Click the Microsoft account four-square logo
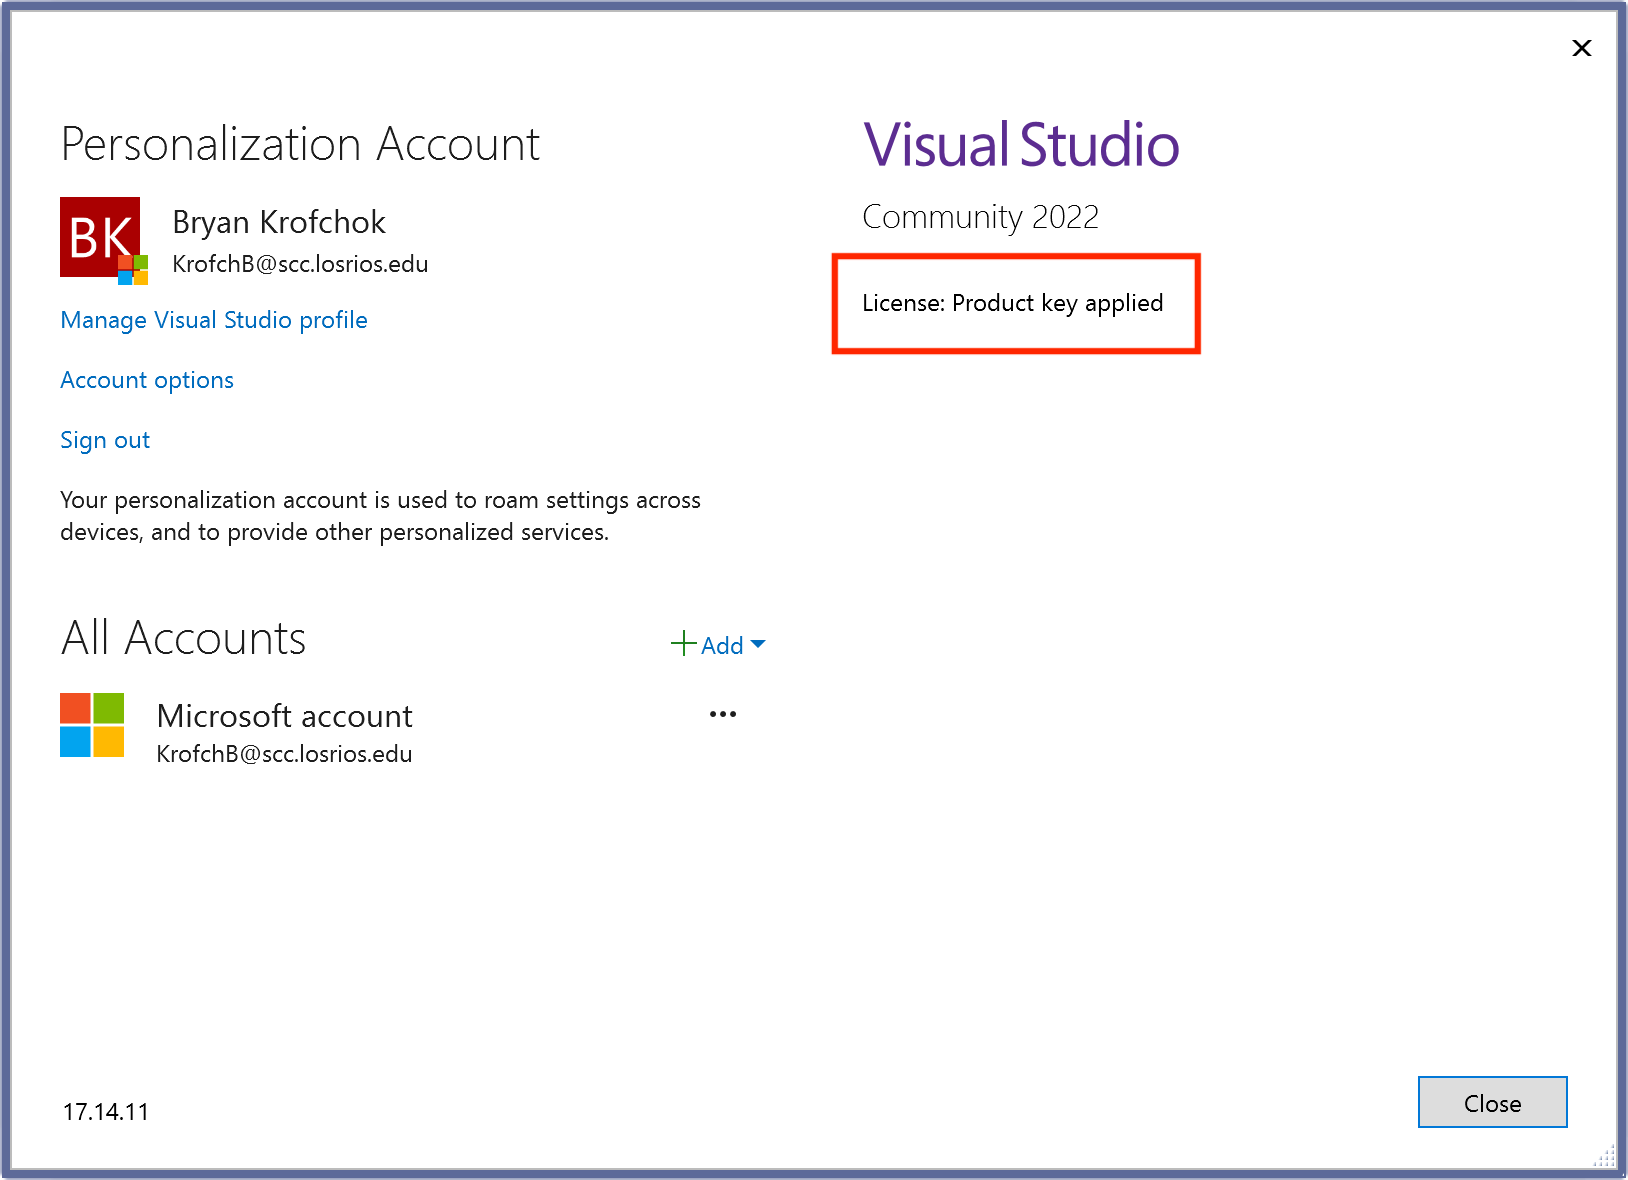The width and height of the screenshot is (1628, 1180). [92, 725]
